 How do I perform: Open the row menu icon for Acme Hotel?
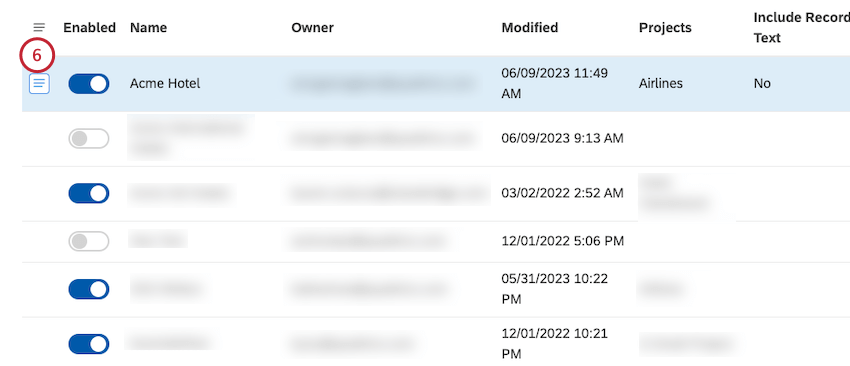(x=39, y=84)
